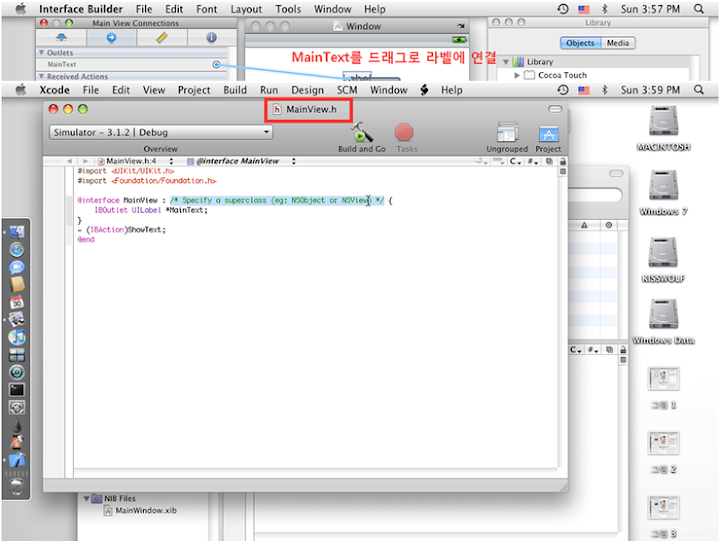Open the Xcode File menu
This screenshot has height=541, width=720.
[x=90, y=90]
